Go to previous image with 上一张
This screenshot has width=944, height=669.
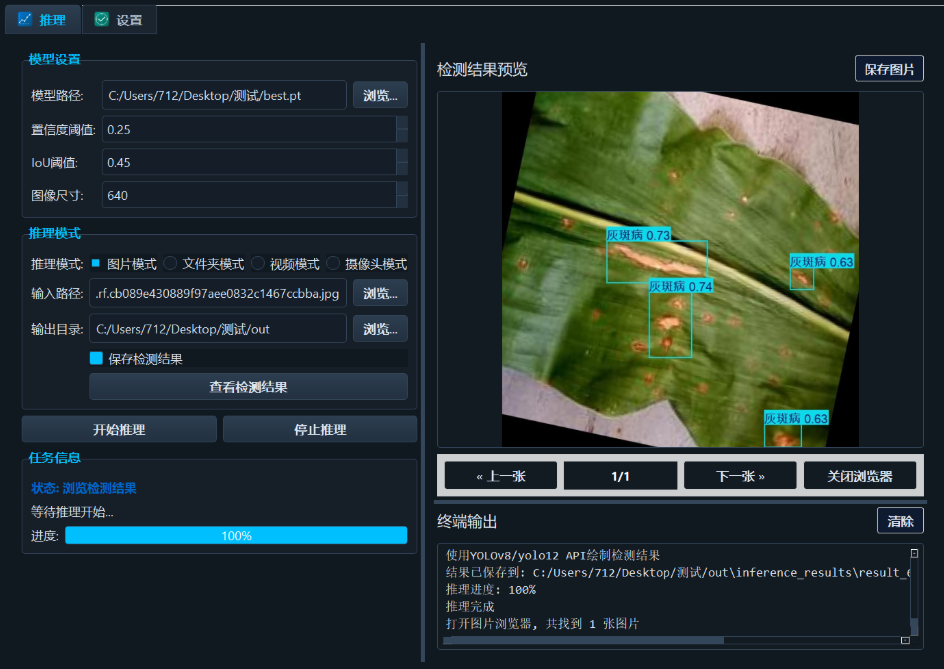pyautogui.click(x=500, y=475)
